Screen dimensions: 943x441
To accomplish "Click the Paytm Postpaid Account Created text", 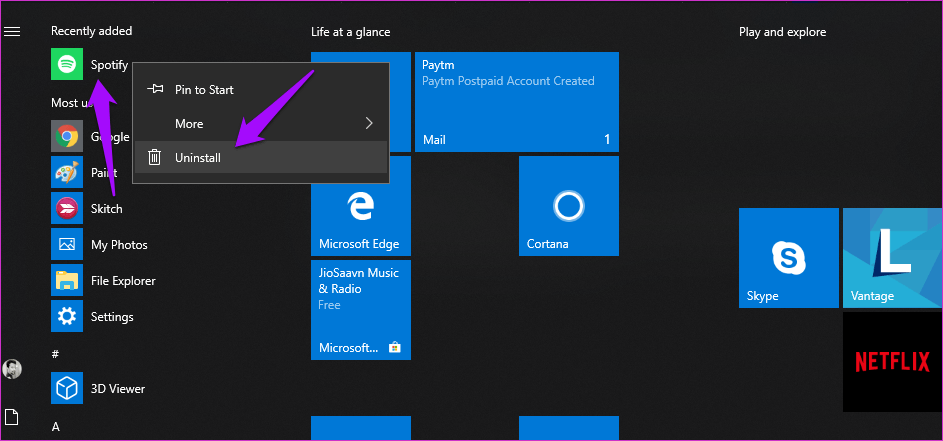I will pyautogui.click(x=508, y=81).
